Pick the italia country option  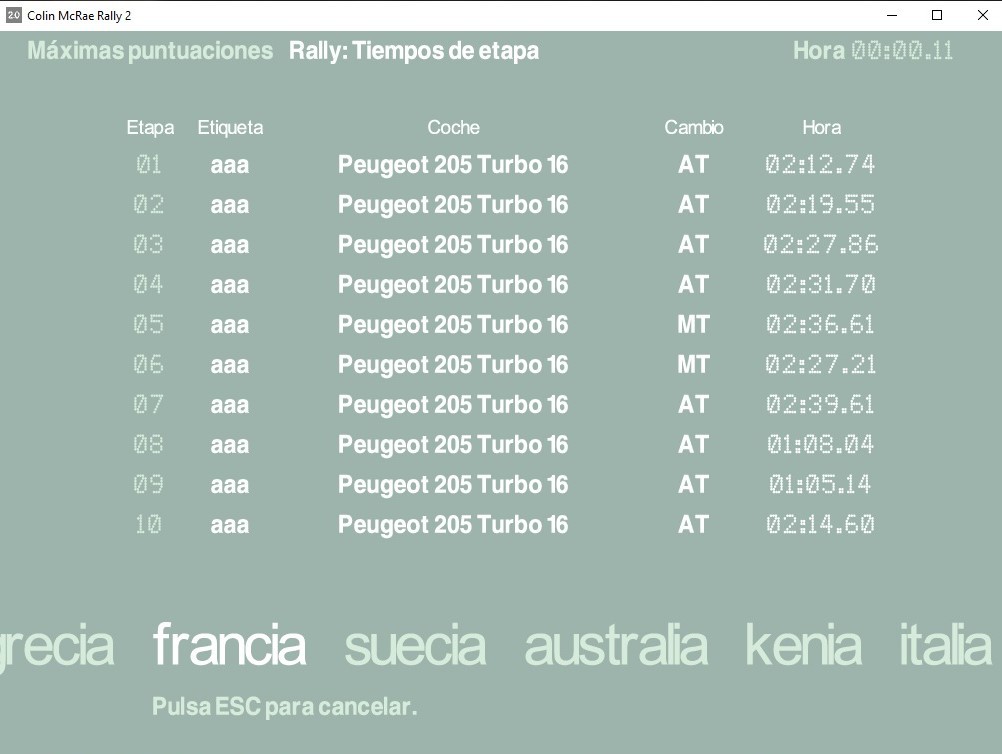click(x=945, y=645)
